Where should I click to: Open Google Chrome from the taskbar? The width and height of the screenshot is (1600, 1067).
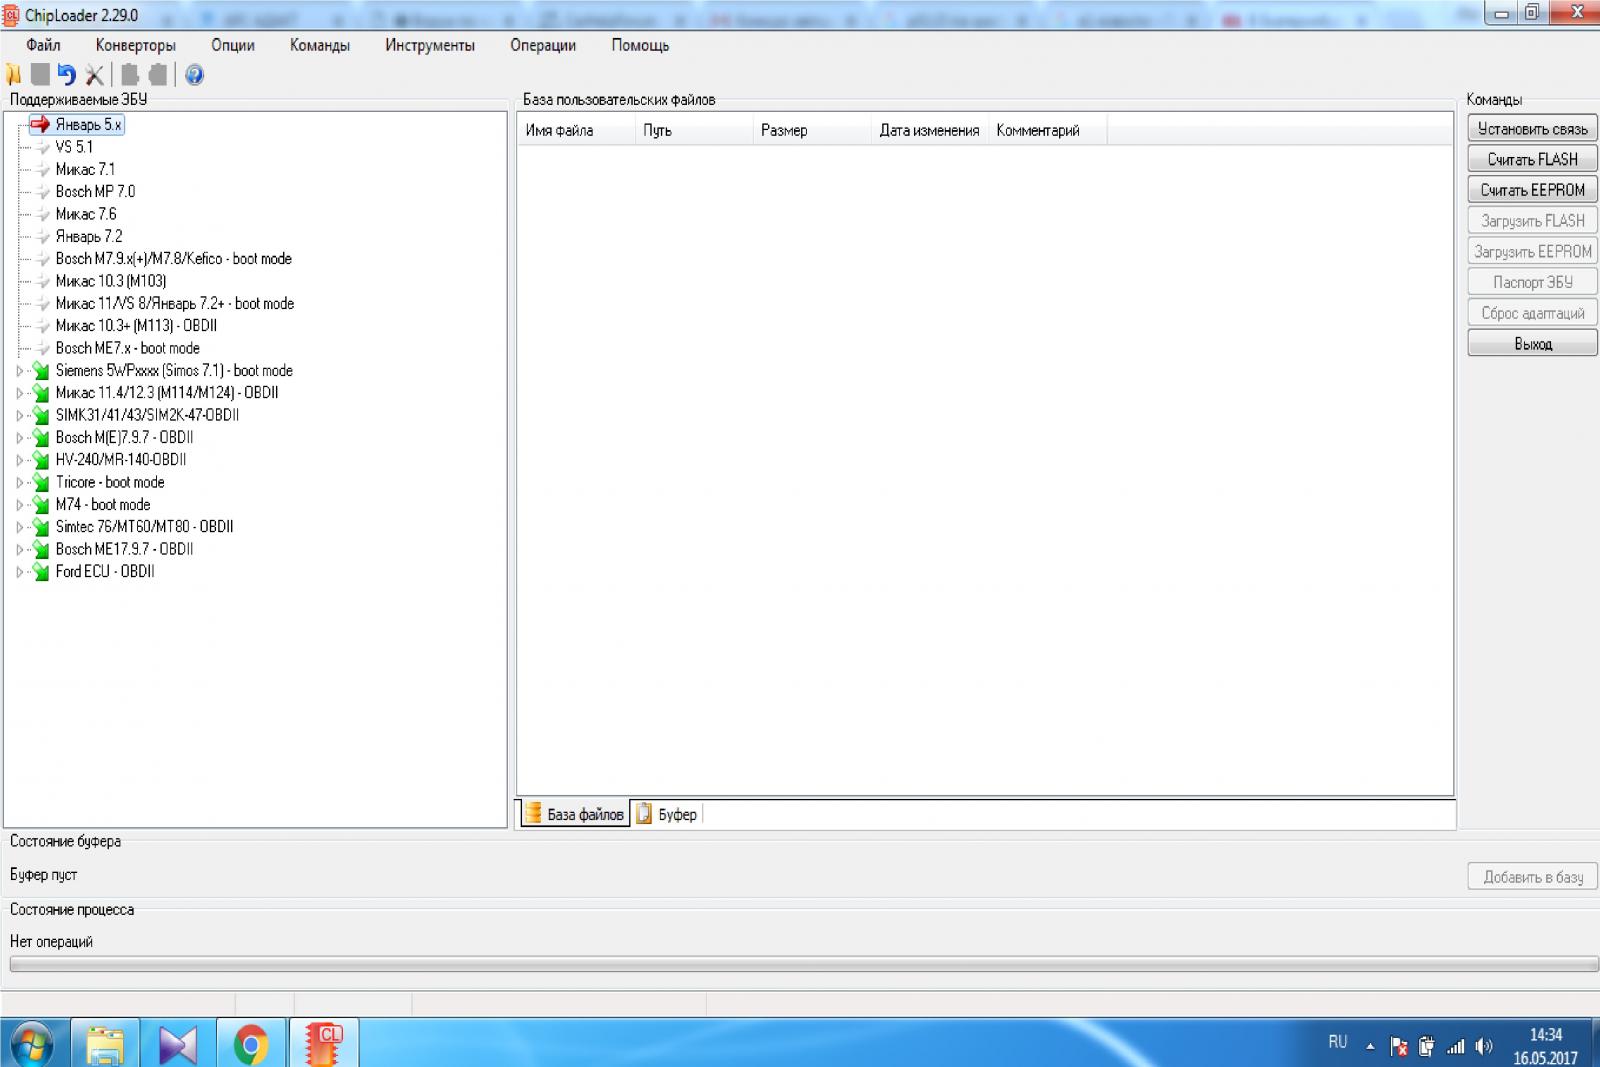[250, 1045]
